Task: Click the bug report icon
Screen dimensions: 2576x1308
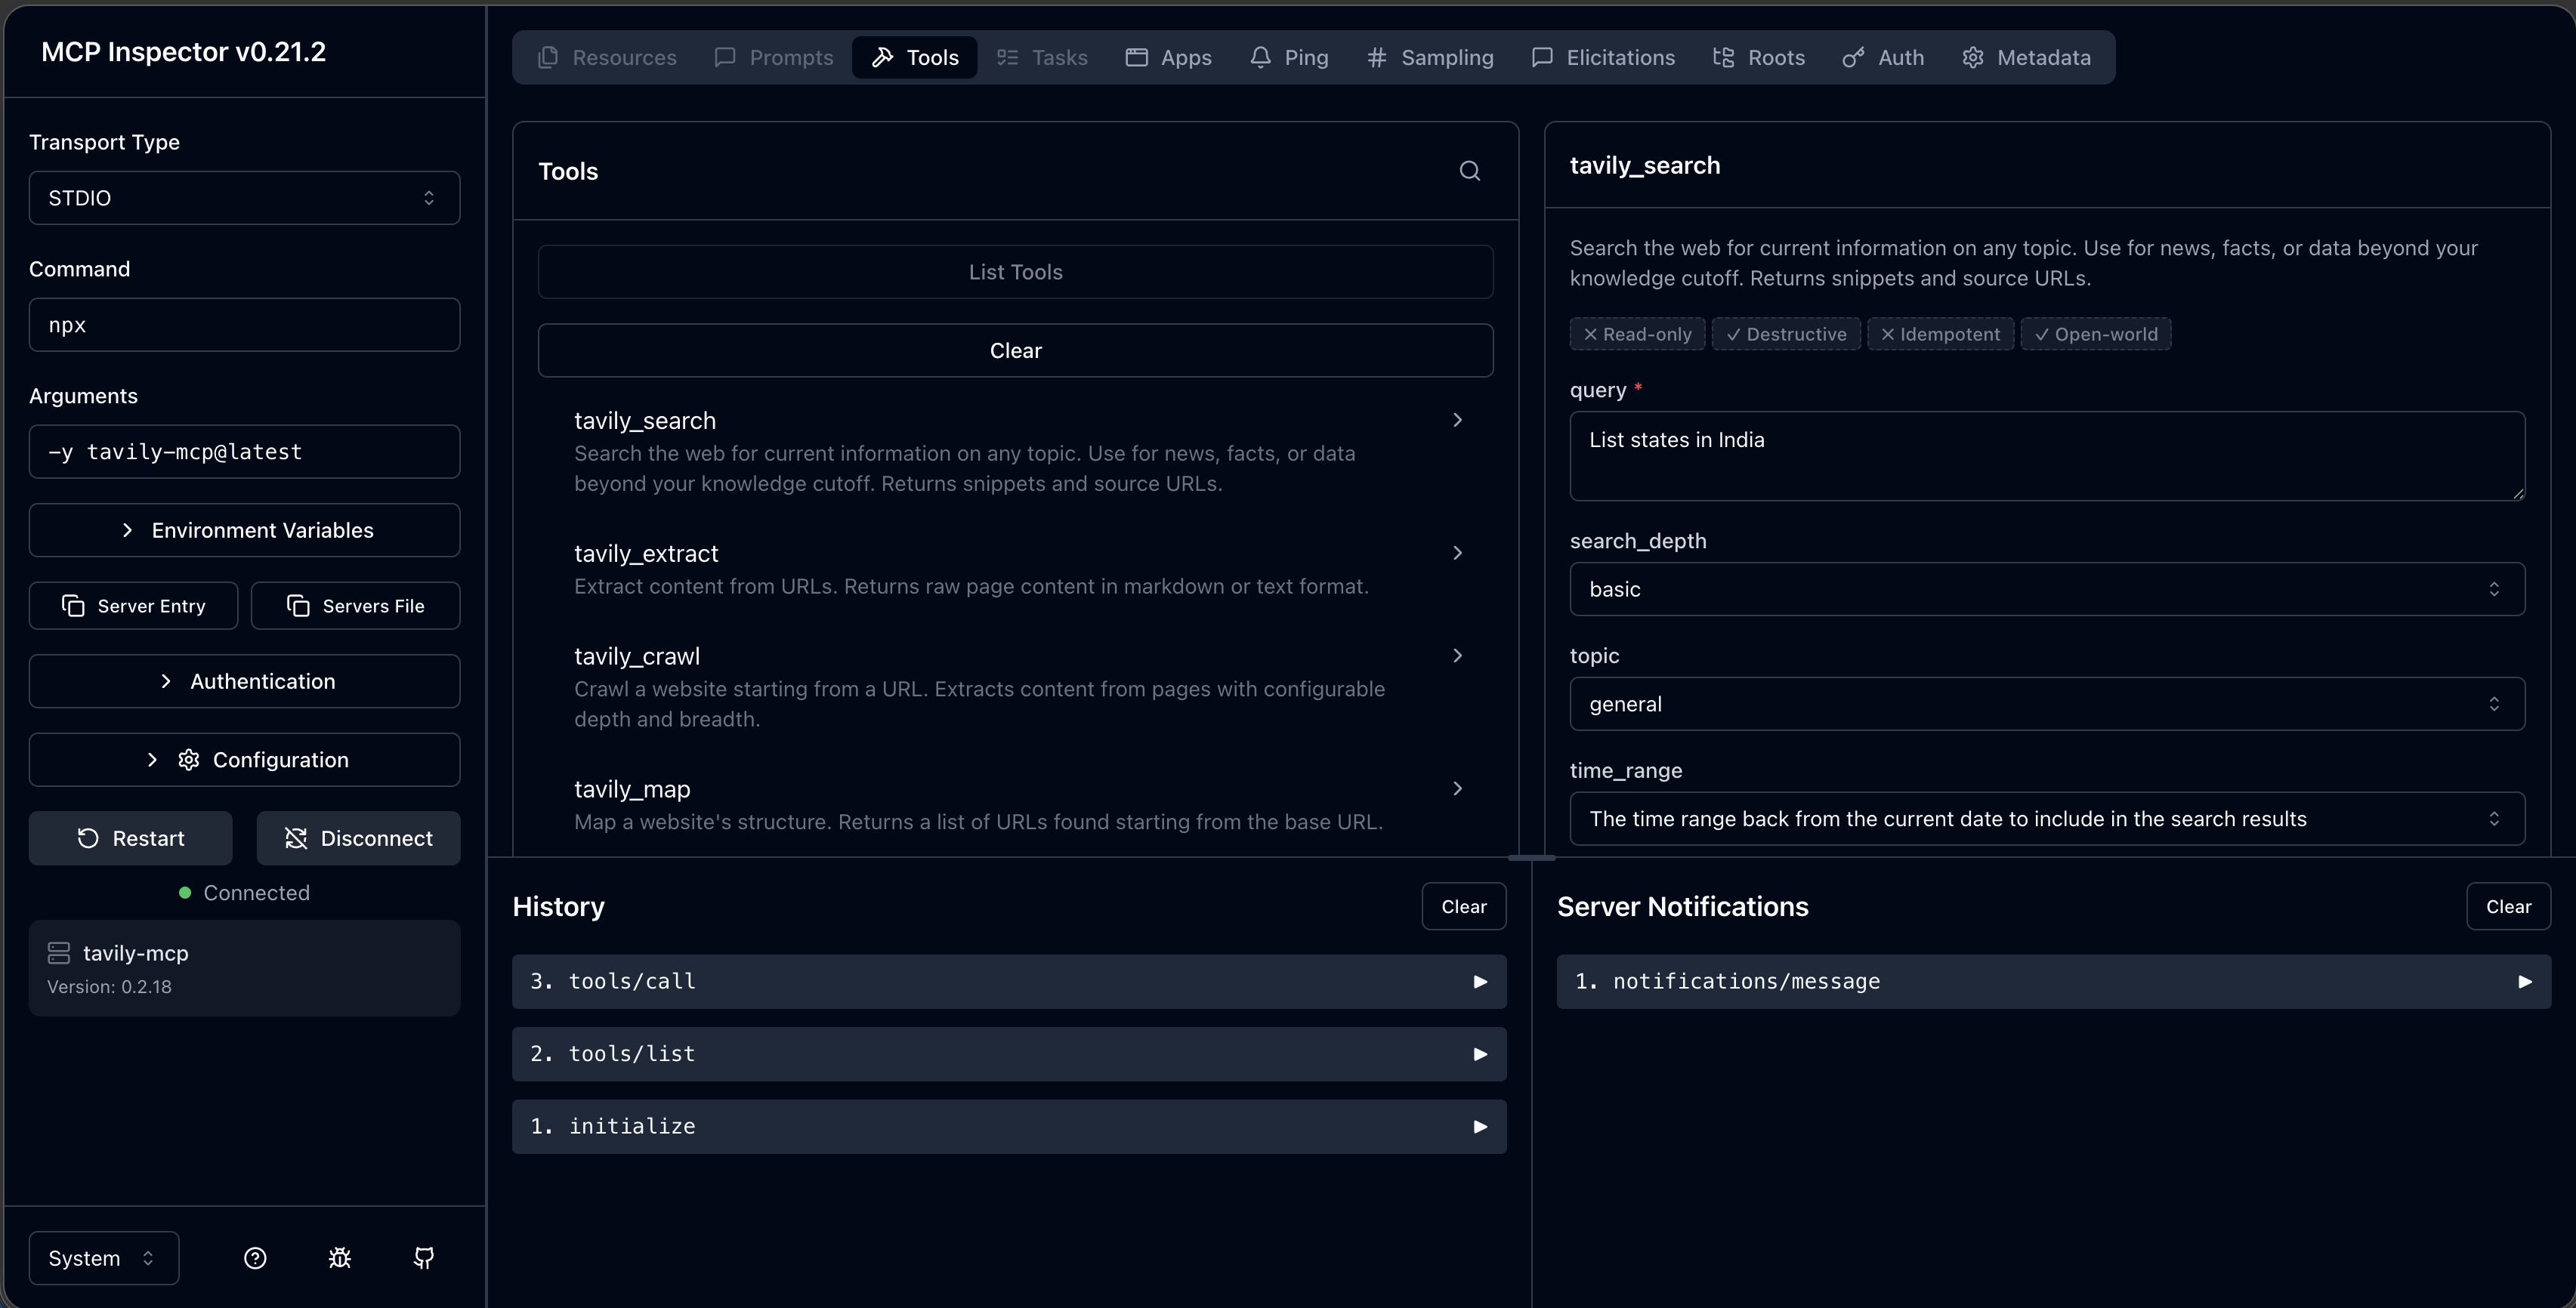Action: coord(340,1258)
